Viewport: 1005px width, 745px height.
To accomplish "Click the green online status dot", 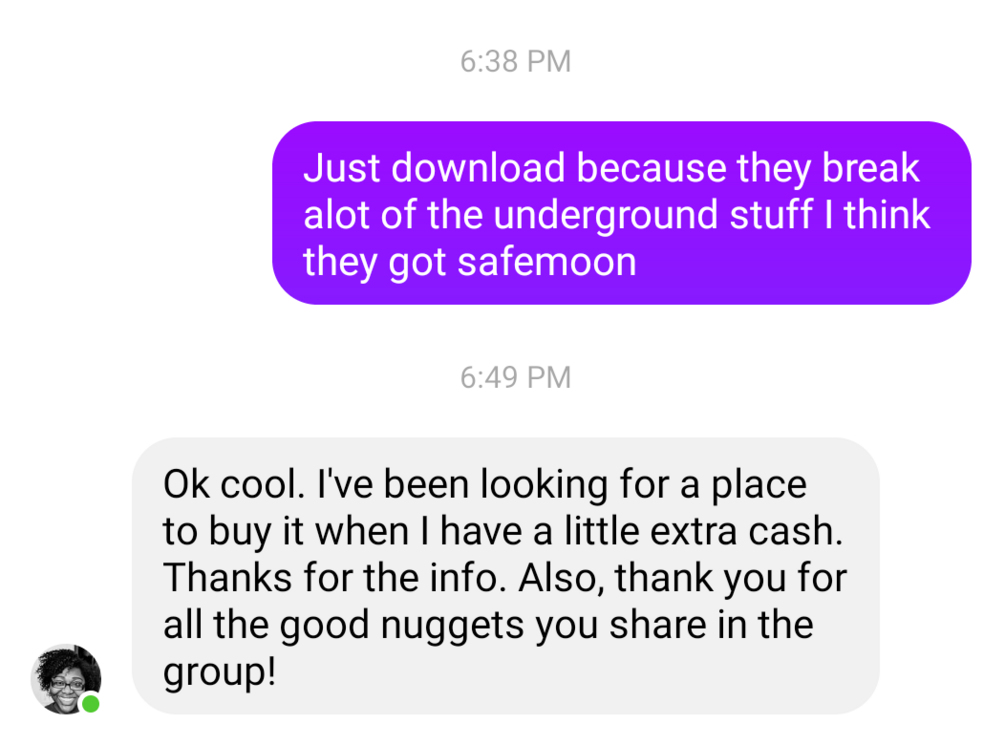I will [x=90, y=703].
